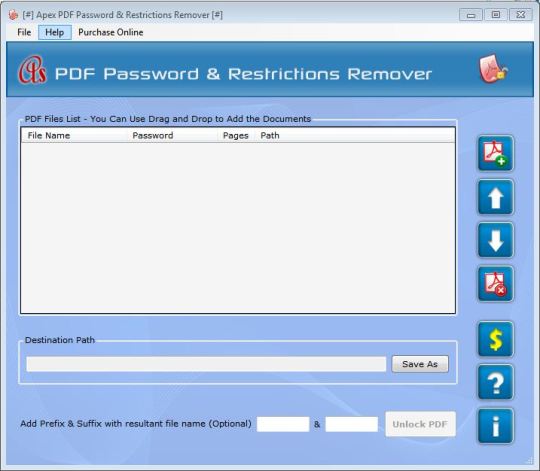Click the Pages column header
Screen dimensions: 540x471
(236, 136)
